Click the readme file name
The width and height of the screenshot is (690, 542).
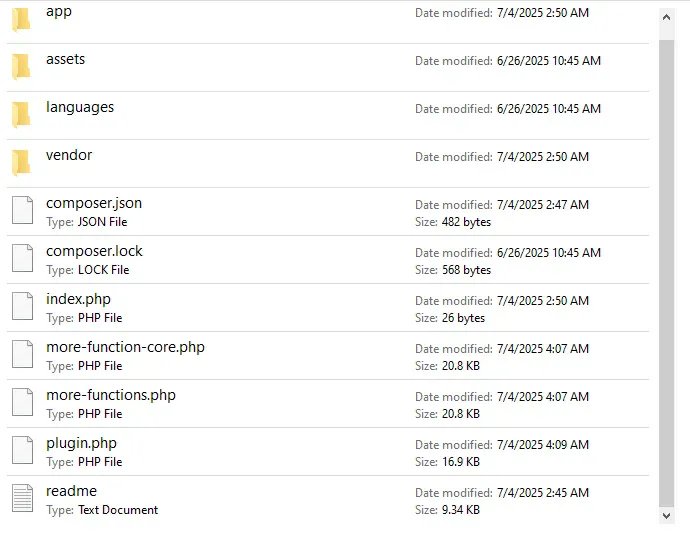71,491
